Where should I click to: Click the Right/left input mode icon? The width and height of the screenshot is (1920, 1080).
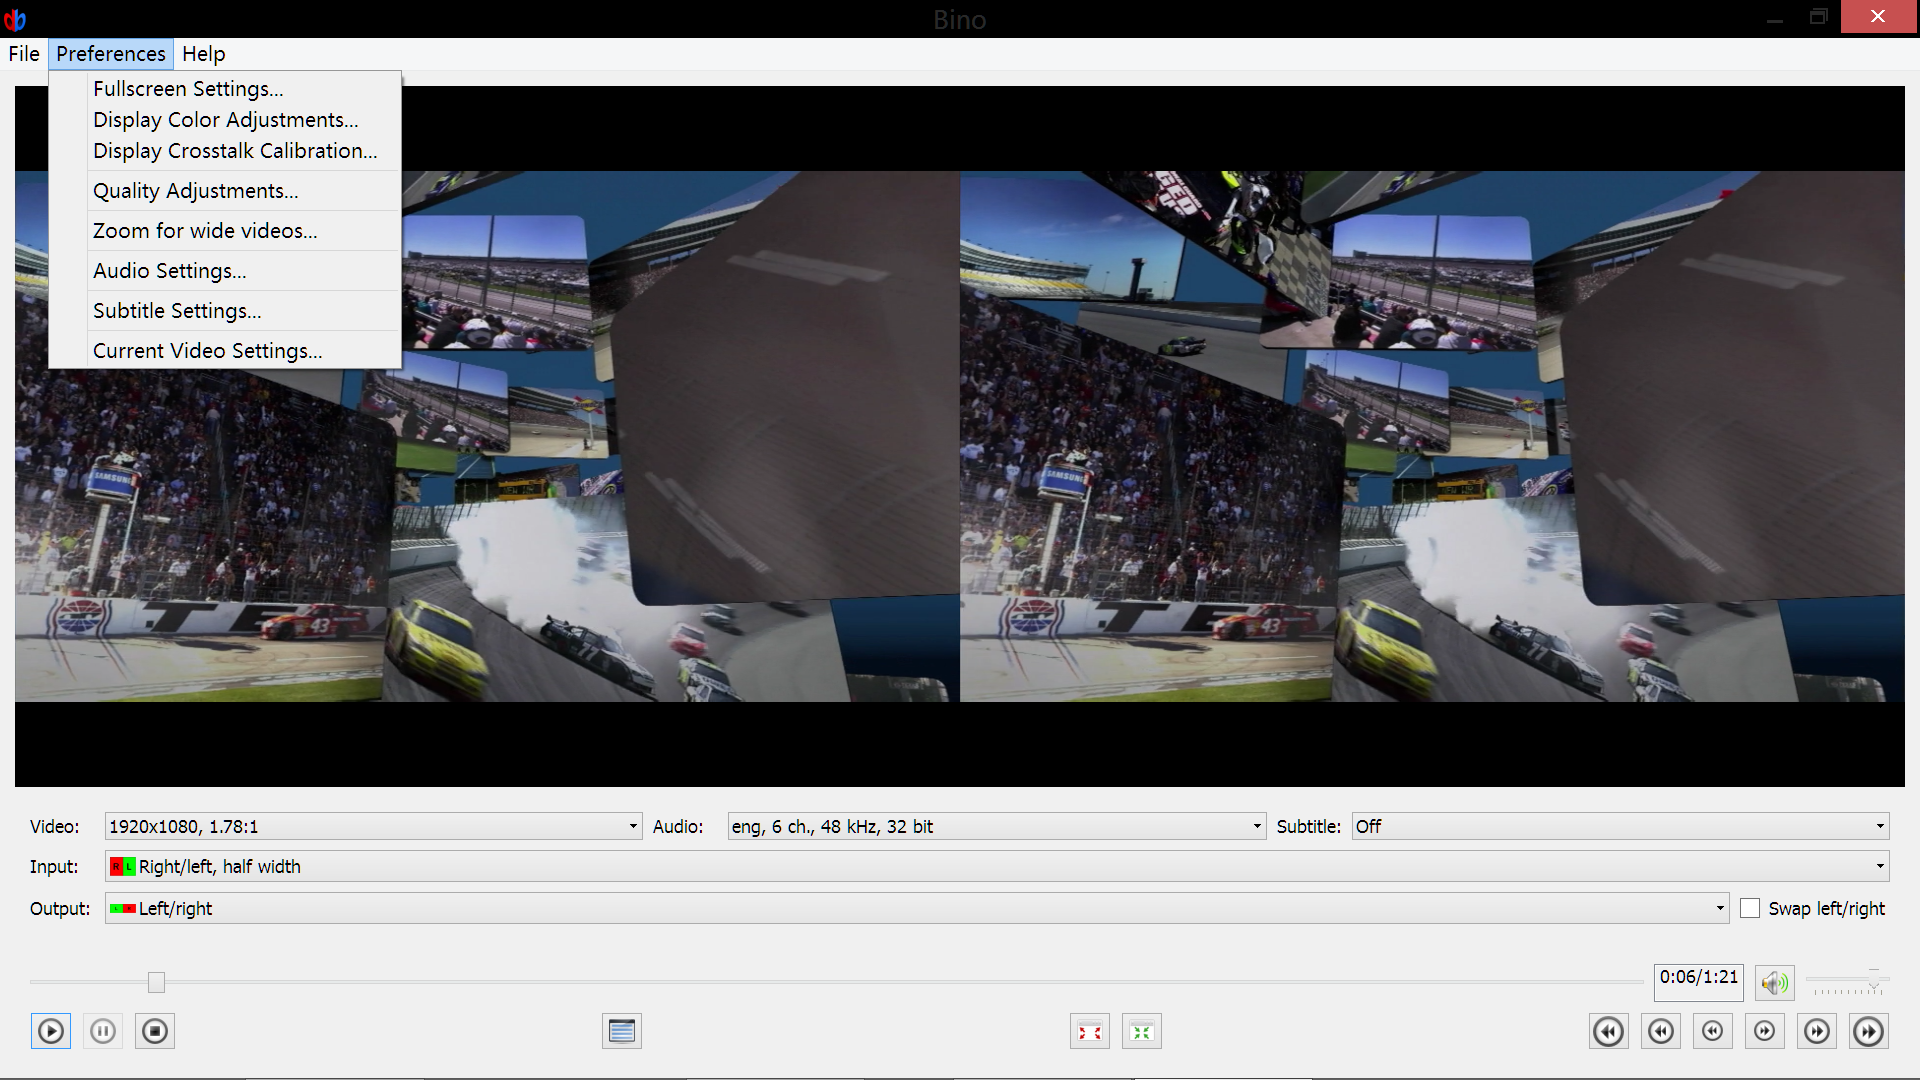tap(122, 867)
